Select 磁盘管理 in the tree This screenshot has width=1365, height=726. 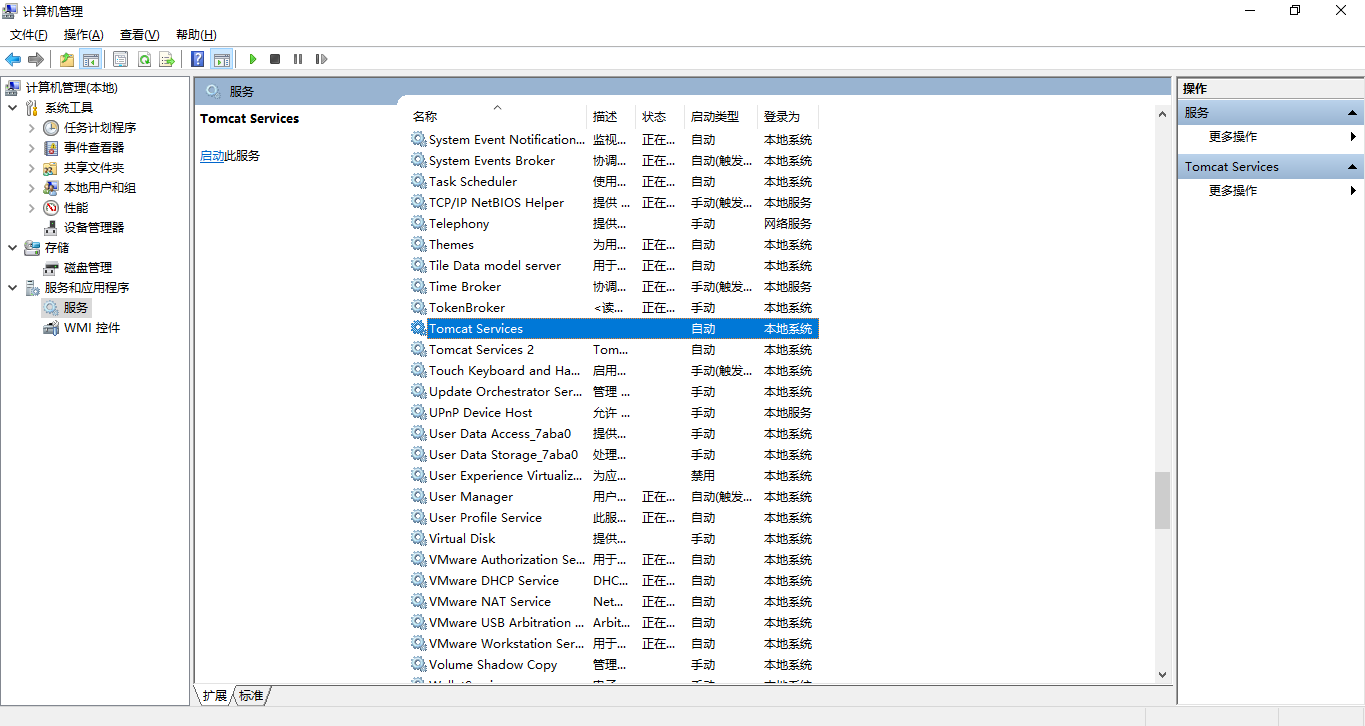pyautogui.click(x=88, y=268)
